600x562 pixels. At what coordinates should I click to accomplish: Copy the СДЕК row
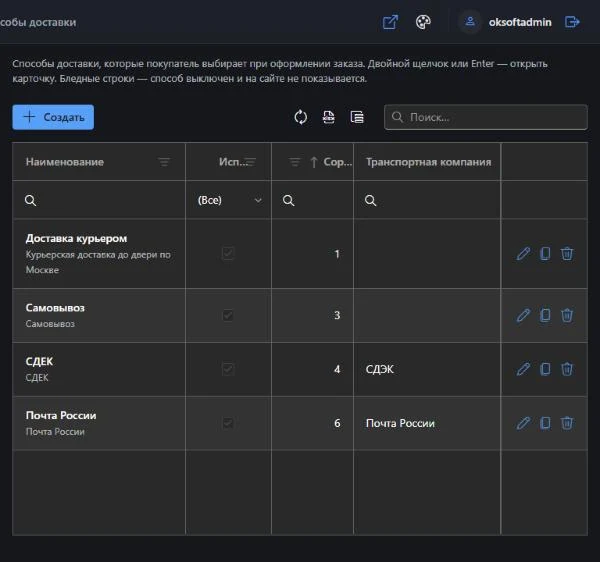coord(545,369)
